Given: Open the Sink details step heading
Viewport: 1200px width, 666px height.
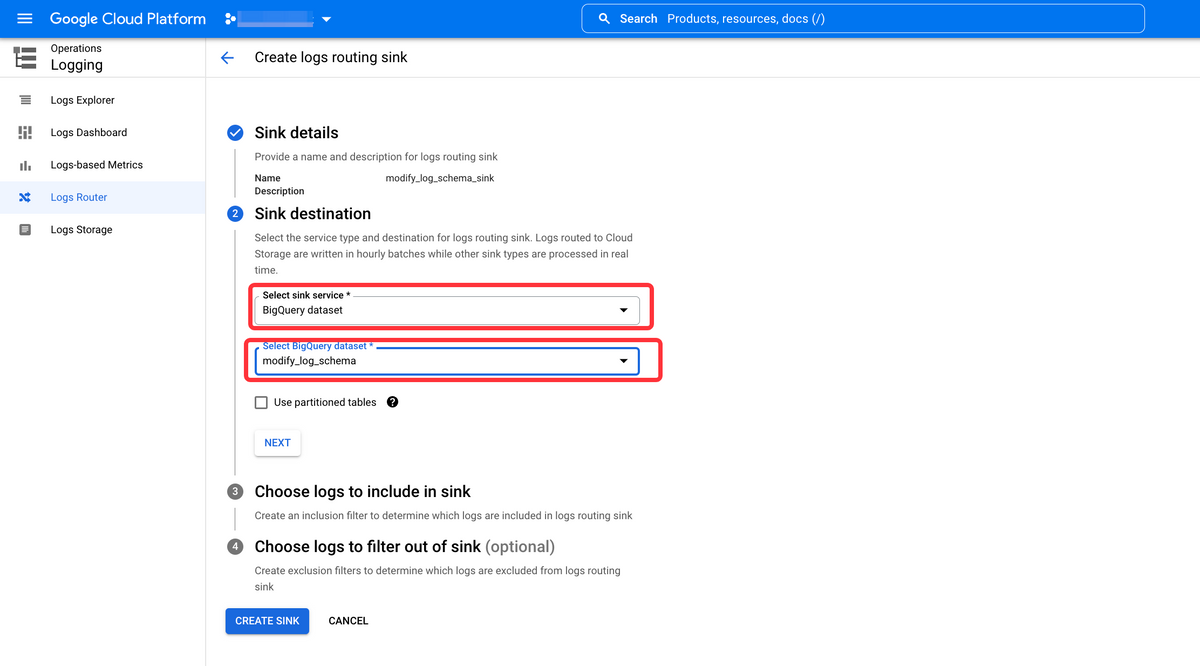Looking at the screenshot, I should click(x=296, y=133).
